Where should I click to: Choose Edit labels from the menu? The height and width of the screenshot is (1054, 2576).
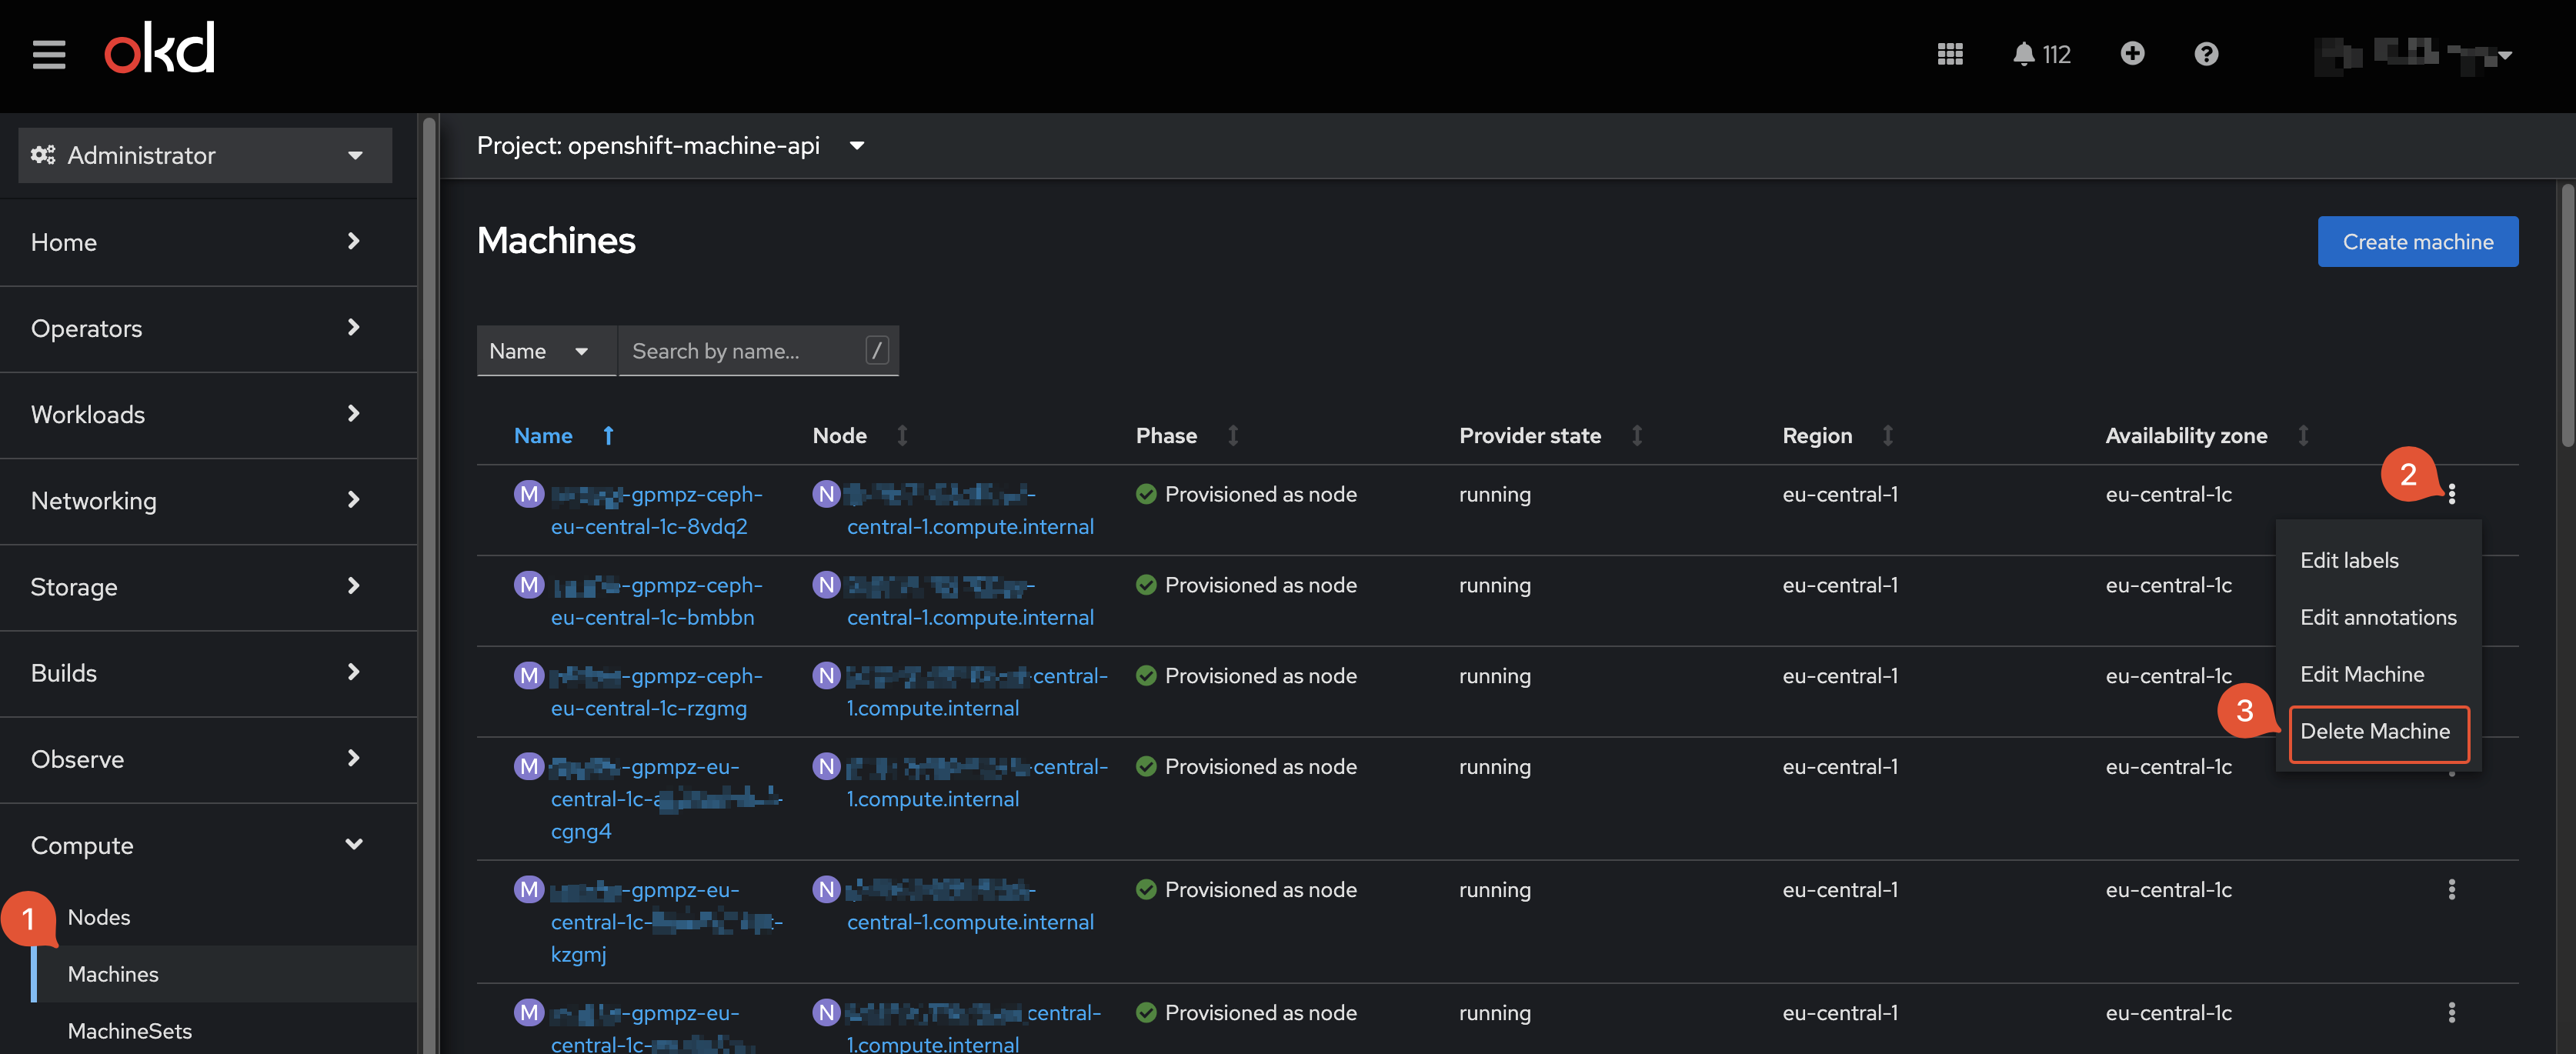2349,560
